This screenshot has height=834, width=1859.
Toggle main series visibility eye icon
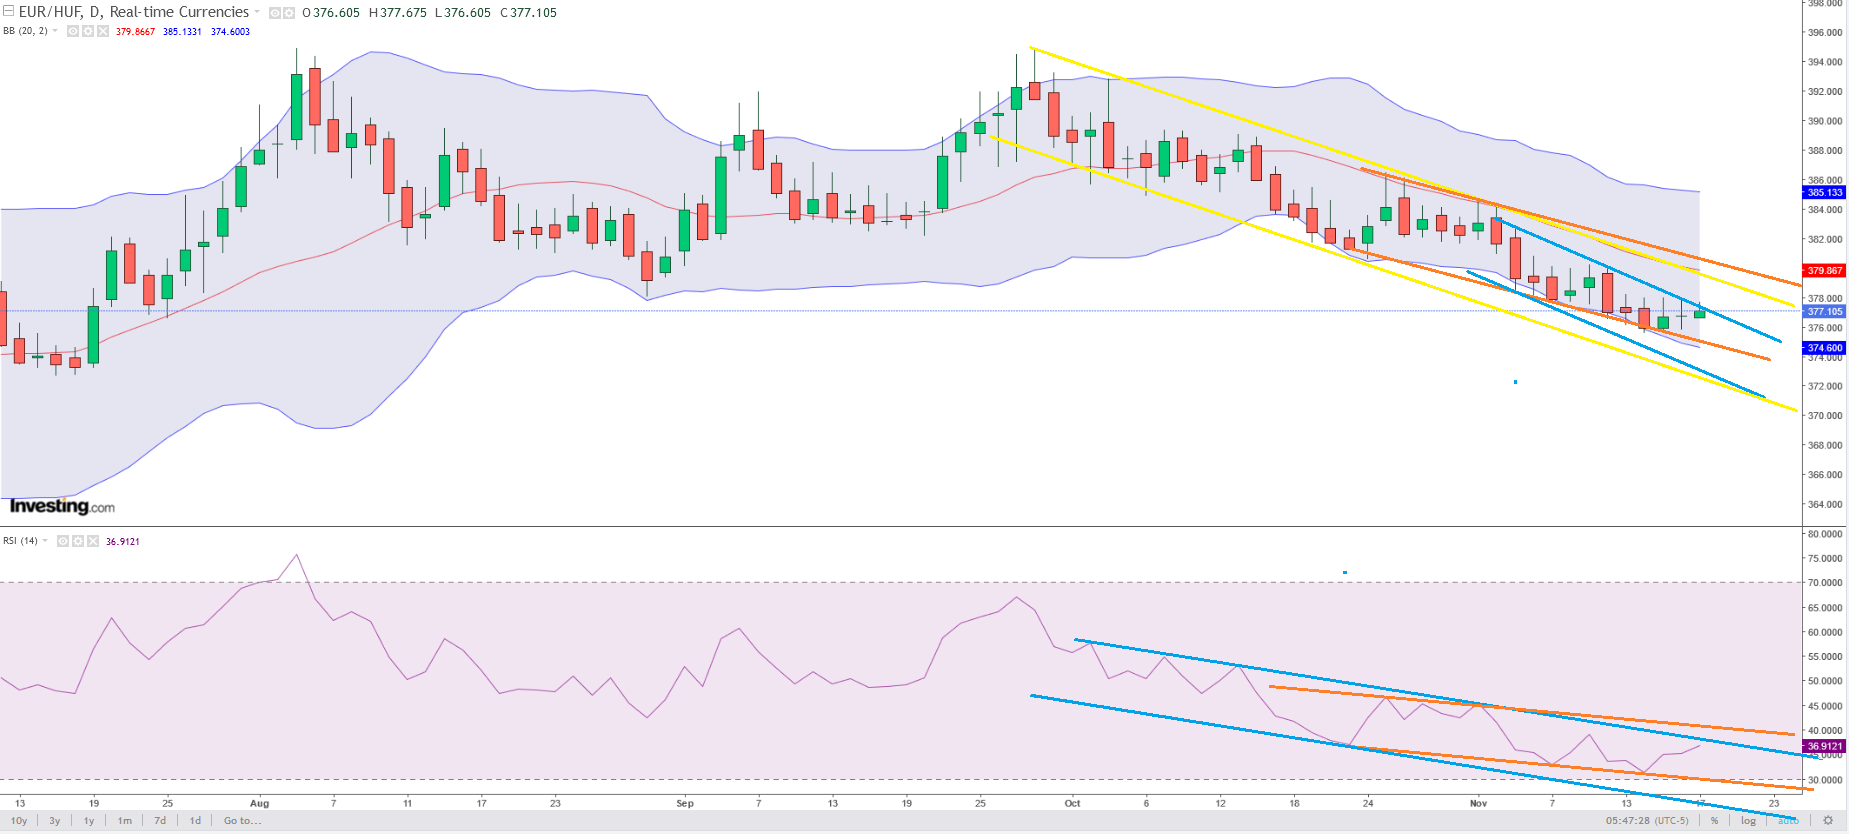(x=275, y=13)
